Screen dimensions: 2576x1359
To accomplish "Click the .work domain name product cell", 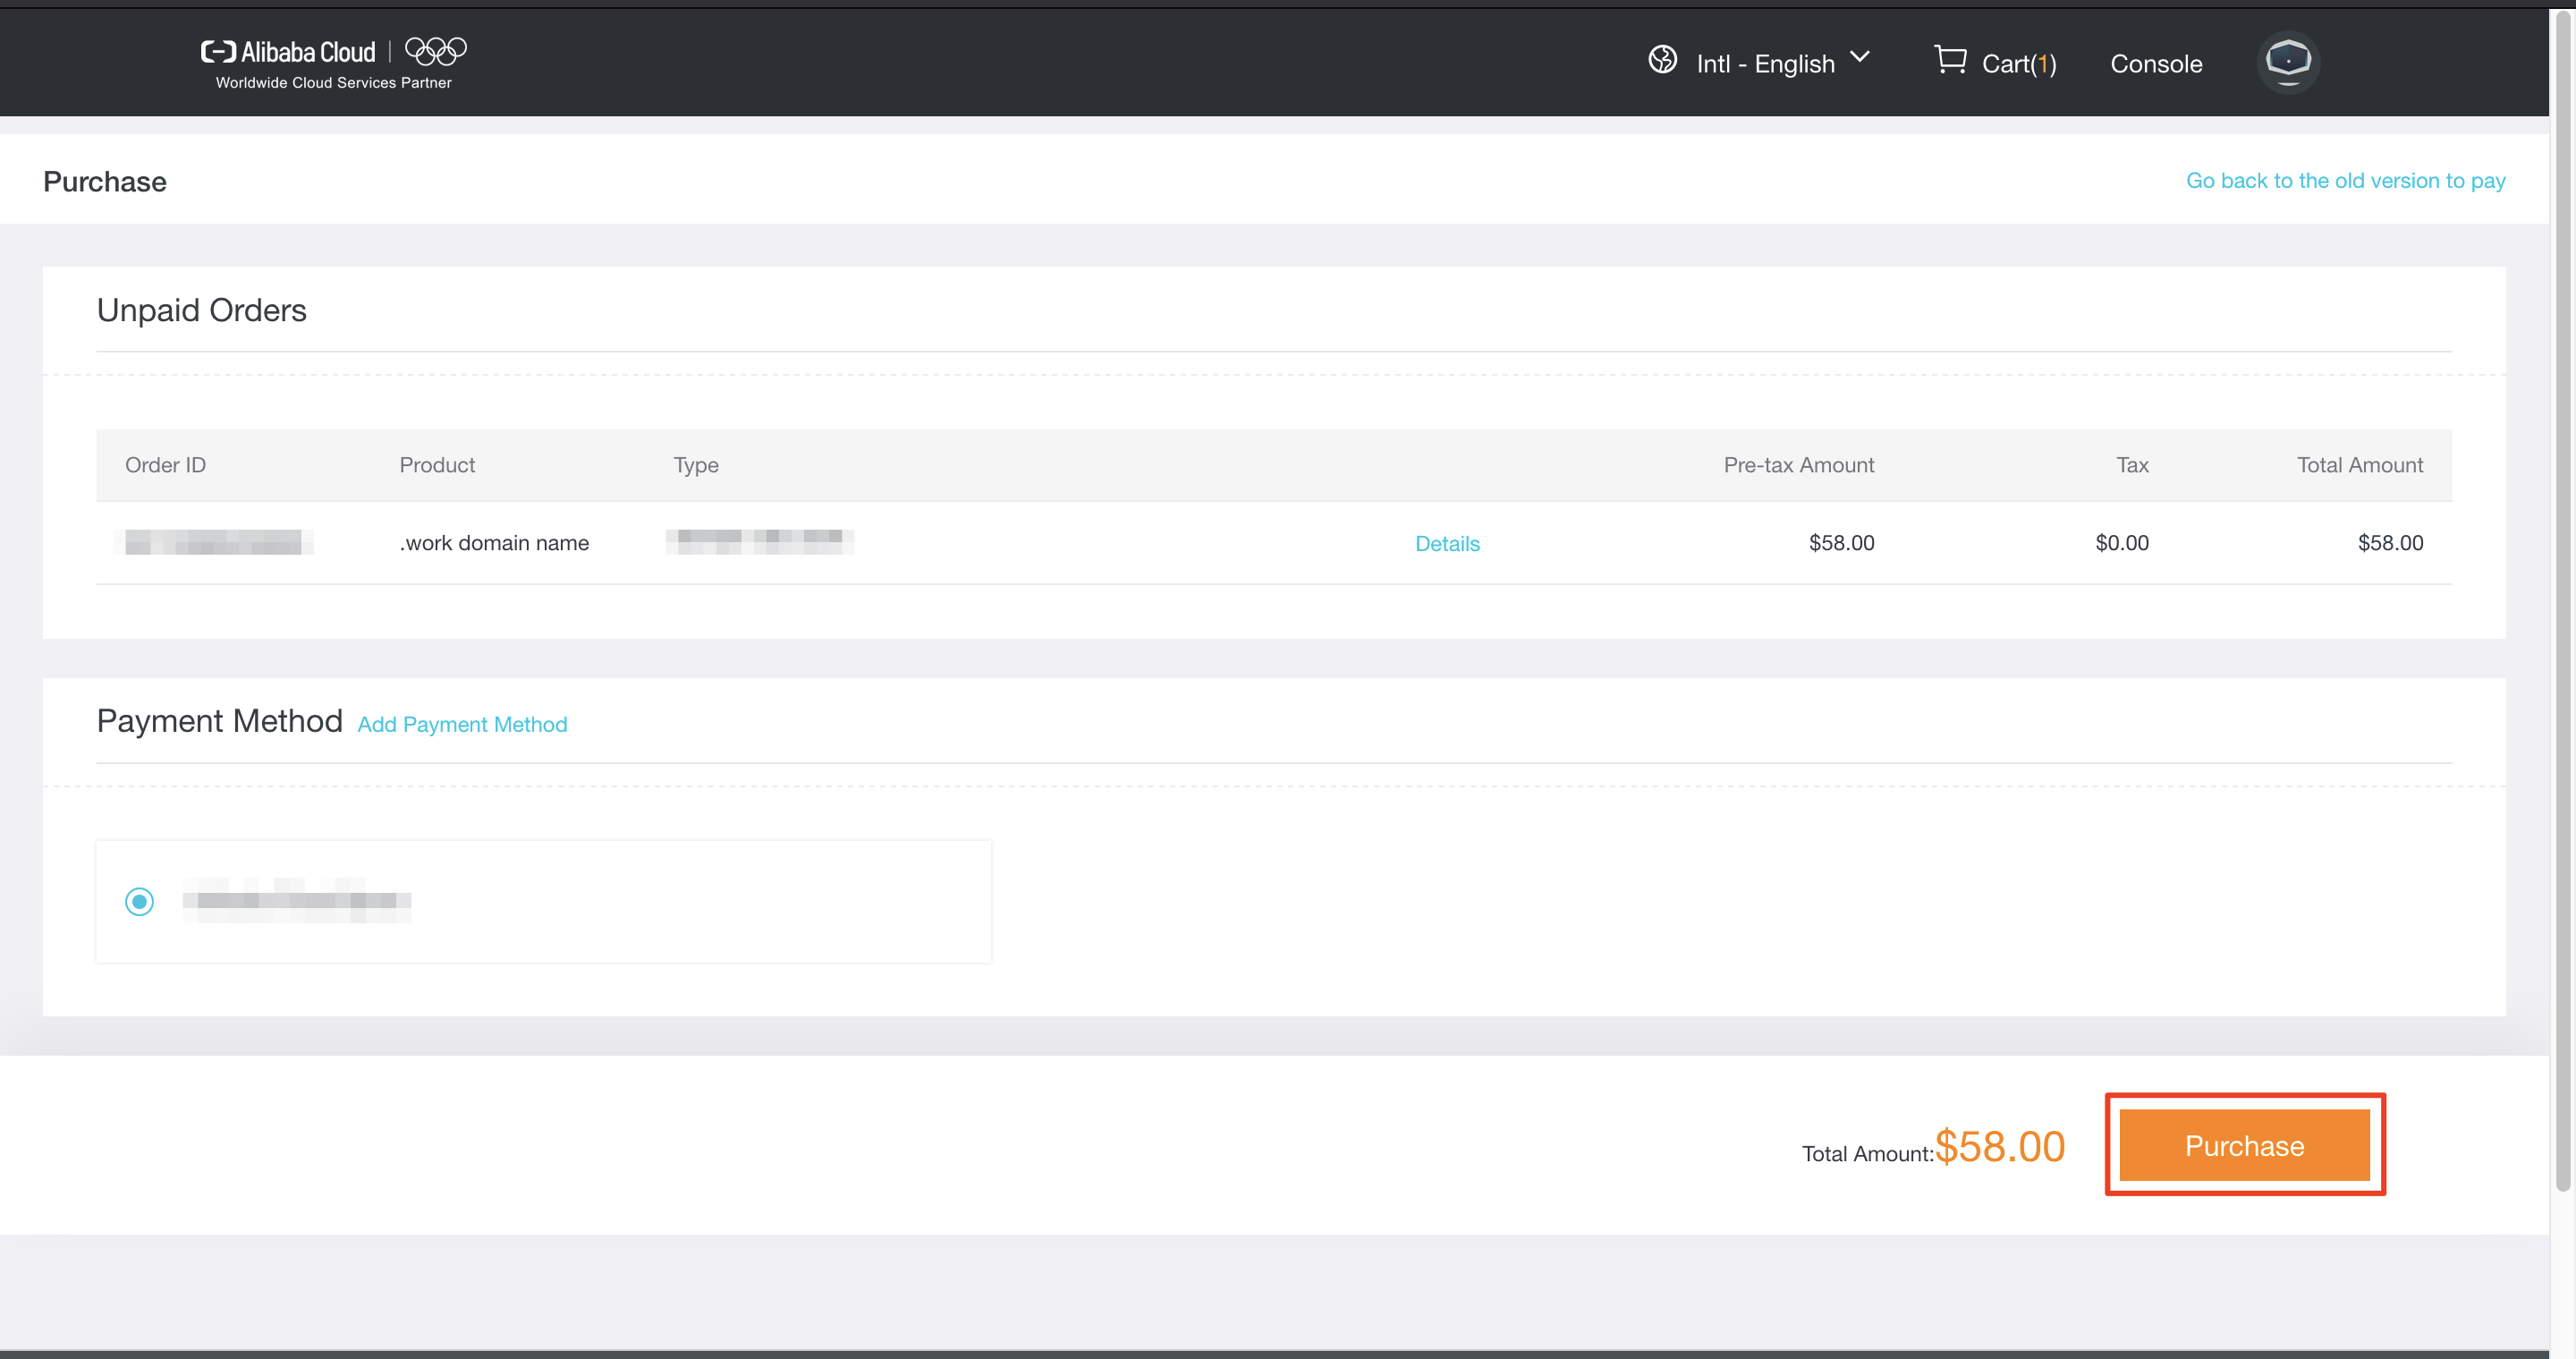I will click(494, 543).
